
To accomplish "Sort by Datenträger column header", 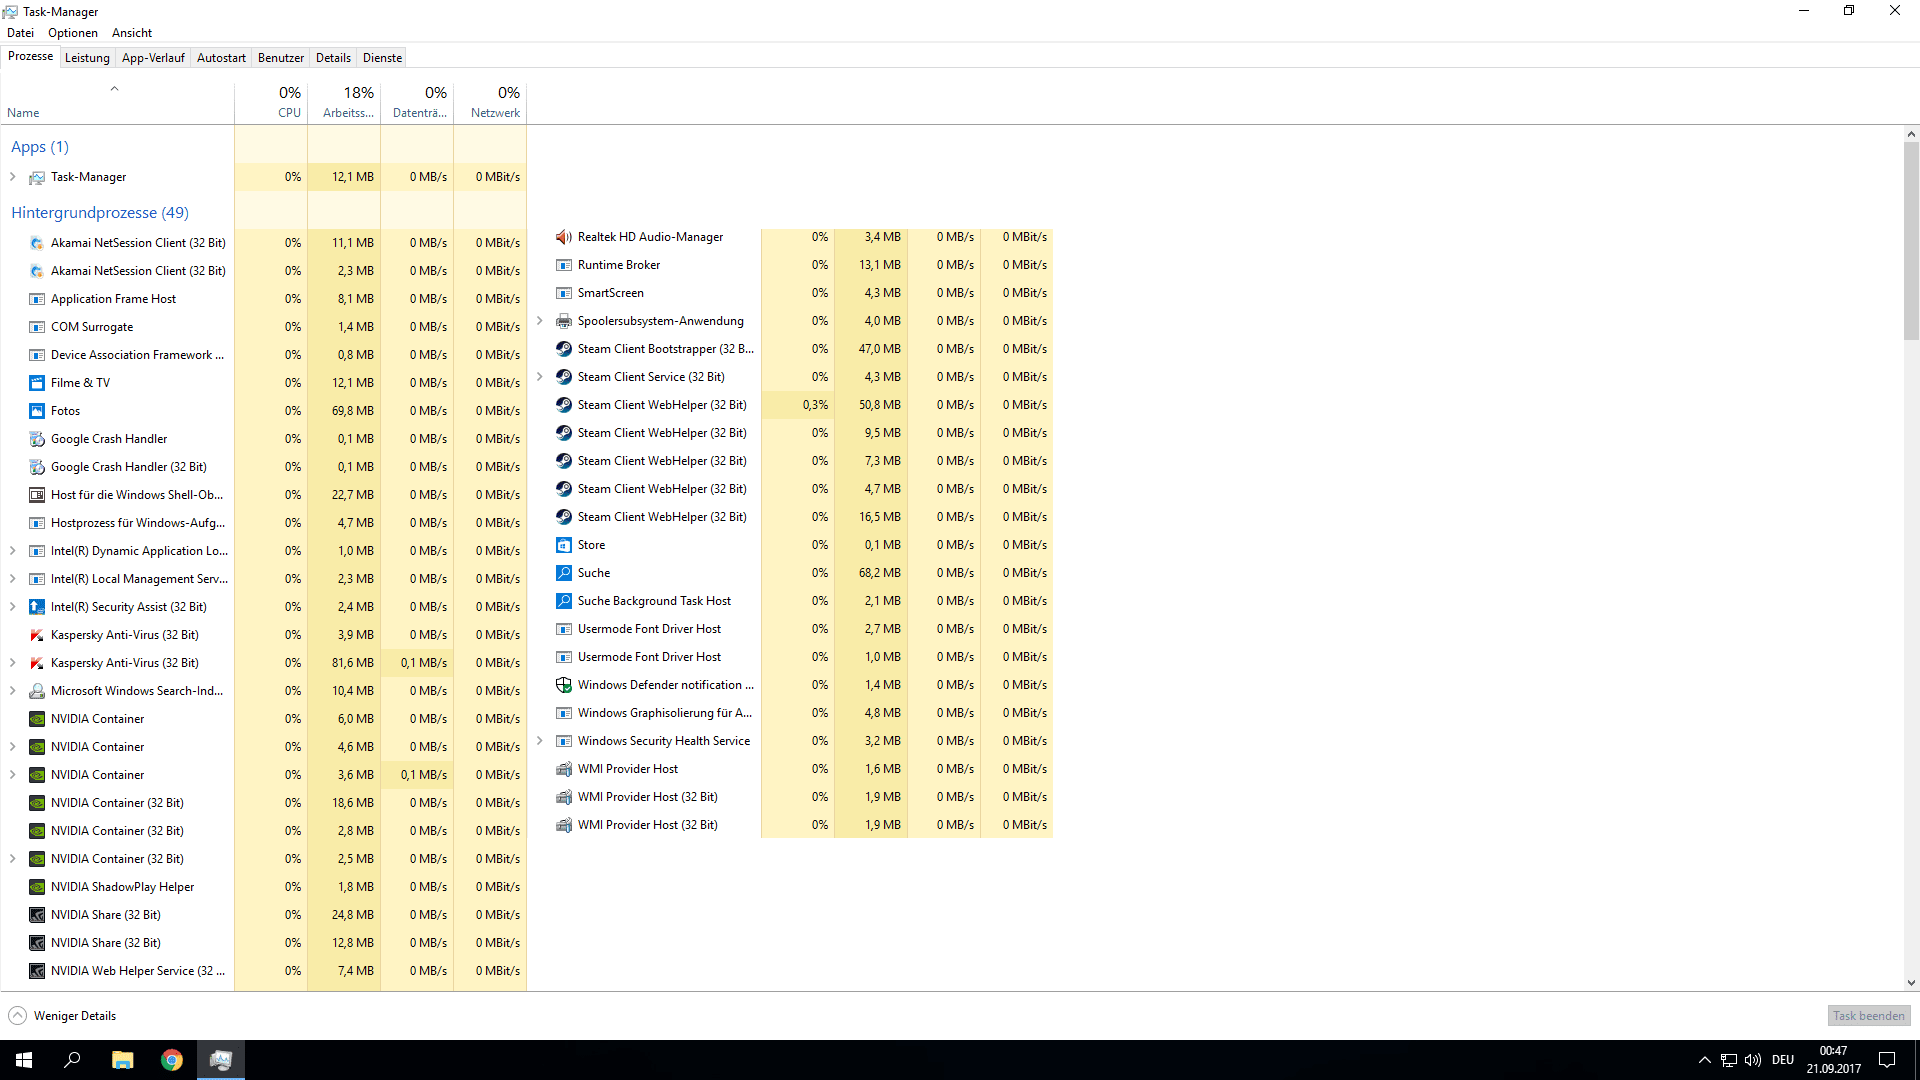I will (417, 102).
